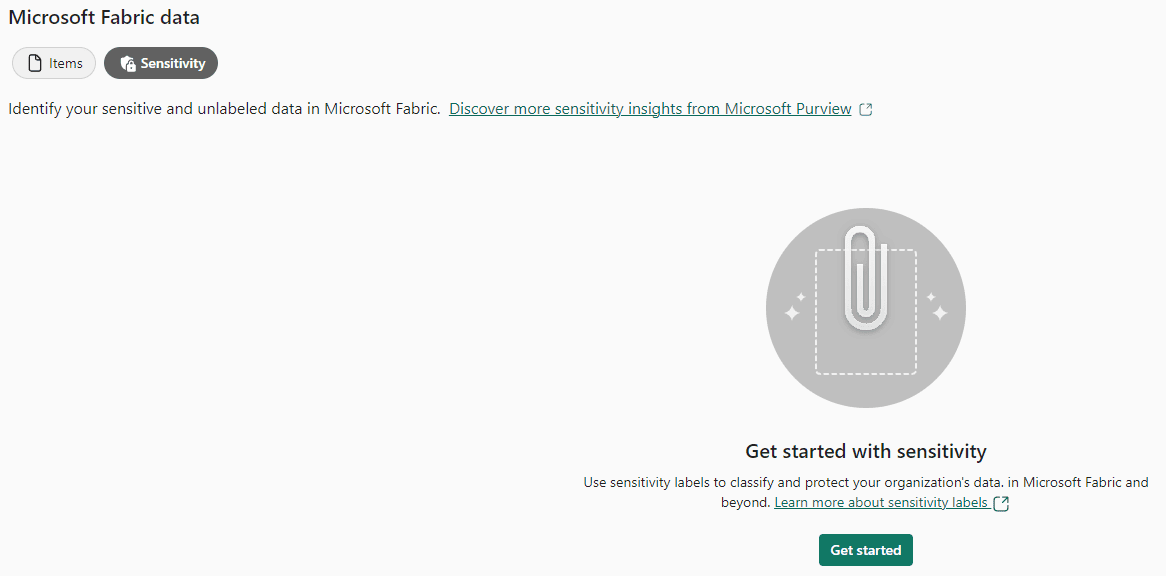
Task: Click the paperclip illustration
Action: [x=866, y=279]
